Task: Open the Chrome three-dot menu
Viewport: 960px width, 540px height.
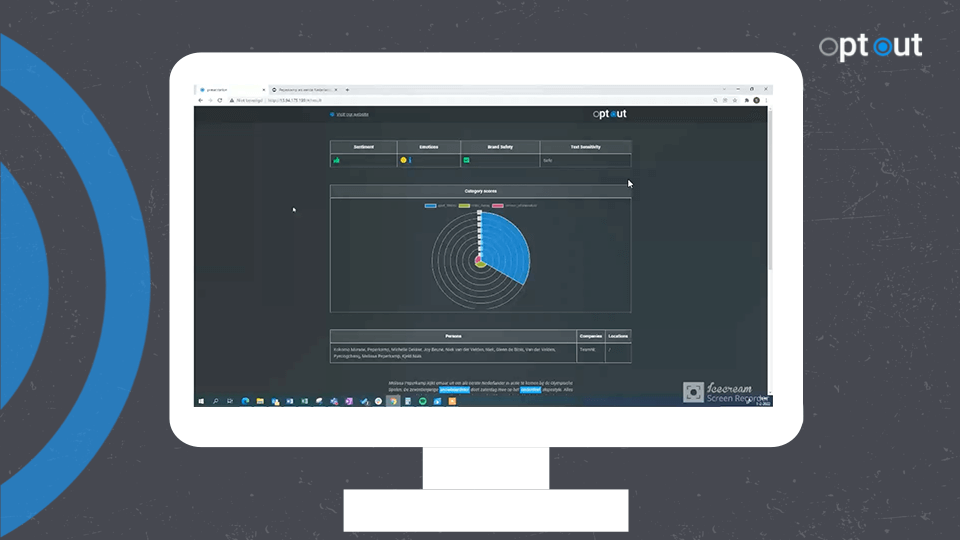Action: pos(766,100)
